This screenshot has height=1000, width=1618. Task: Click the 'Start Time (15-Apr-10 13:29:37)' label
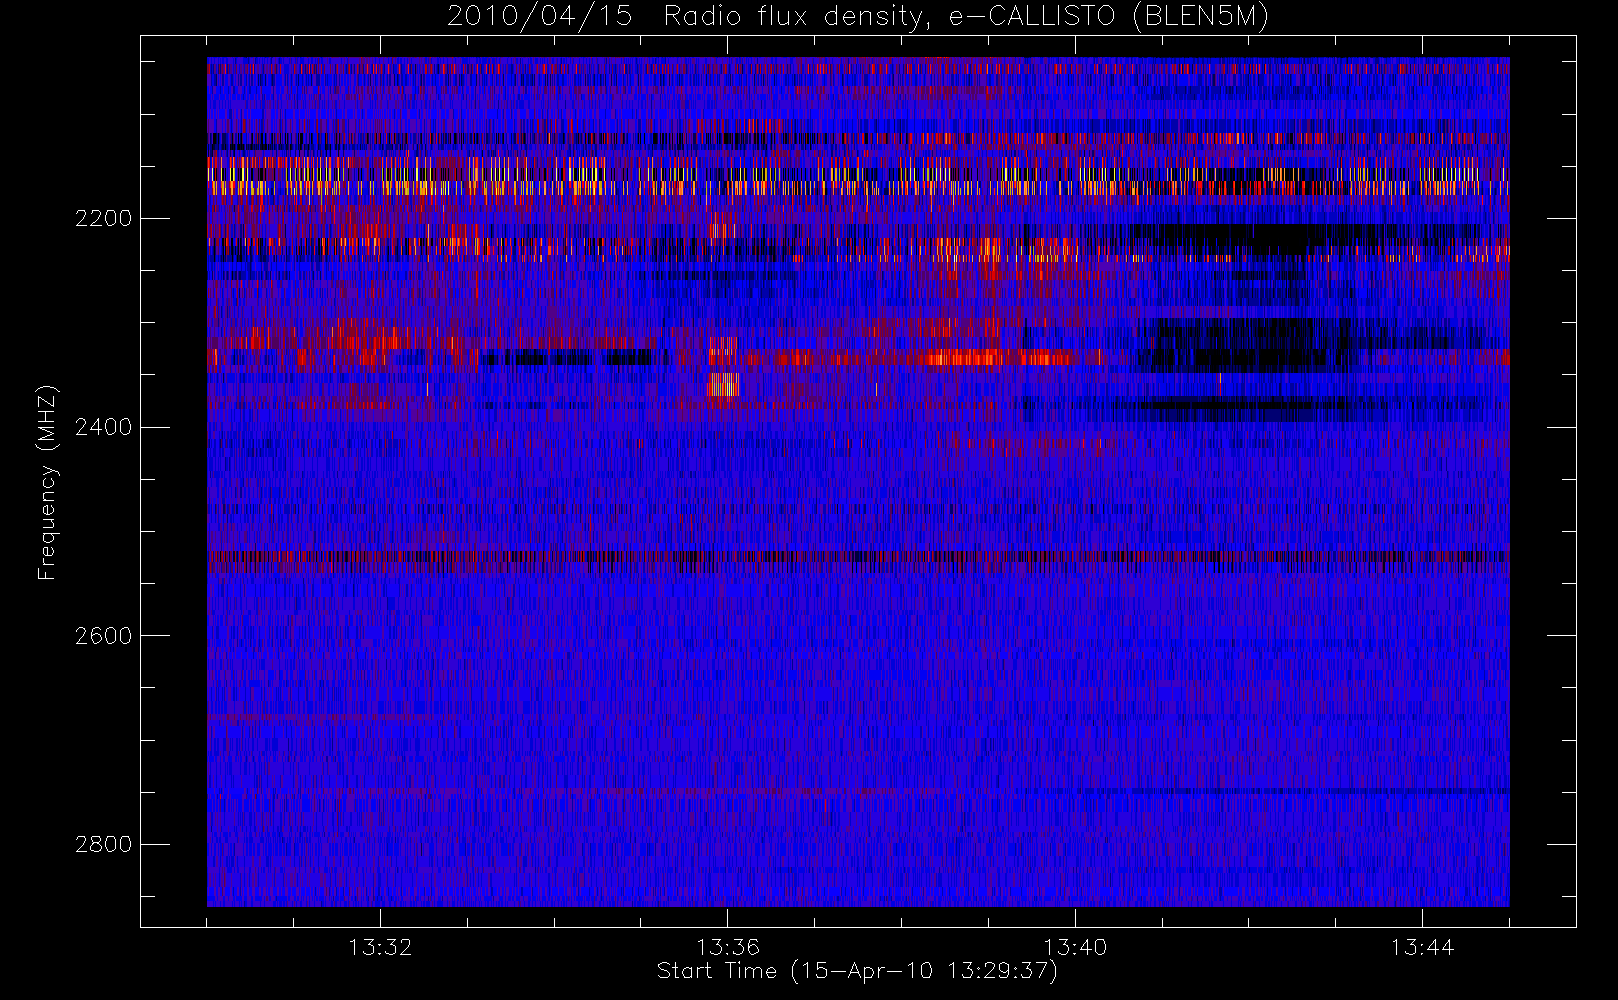(857, 971)
